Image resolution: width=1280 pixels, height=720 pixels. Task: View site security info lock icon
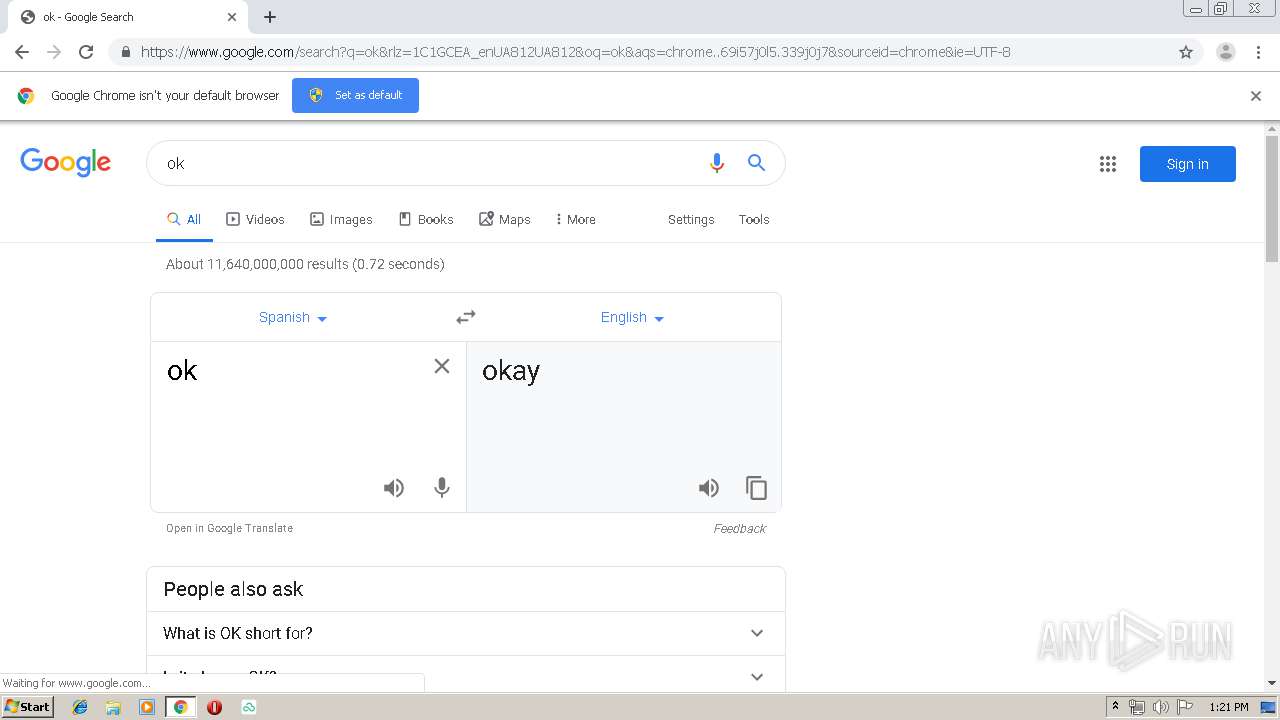click(125, 52)
